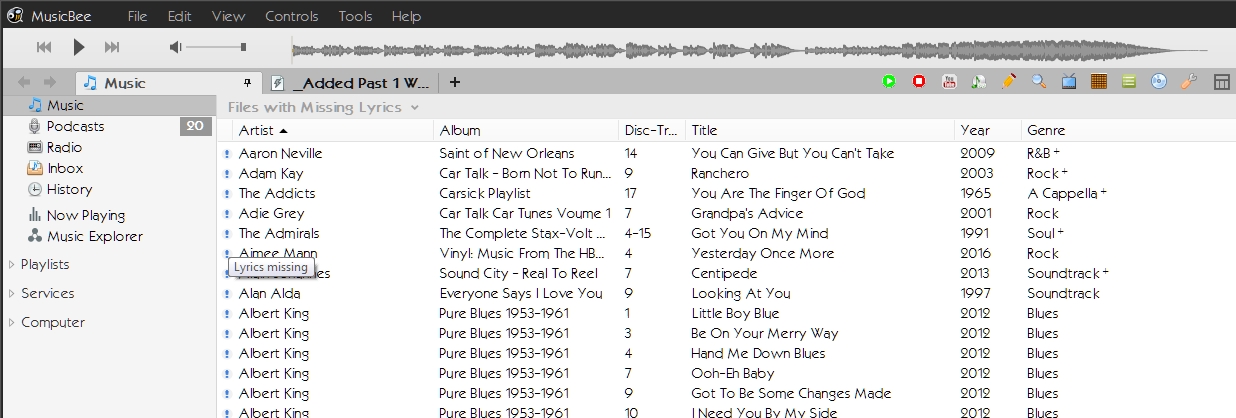The image size is (1236, 418).
Task: Select the track Ranchero
Action: pyautogui.click(x=720, y=173)
